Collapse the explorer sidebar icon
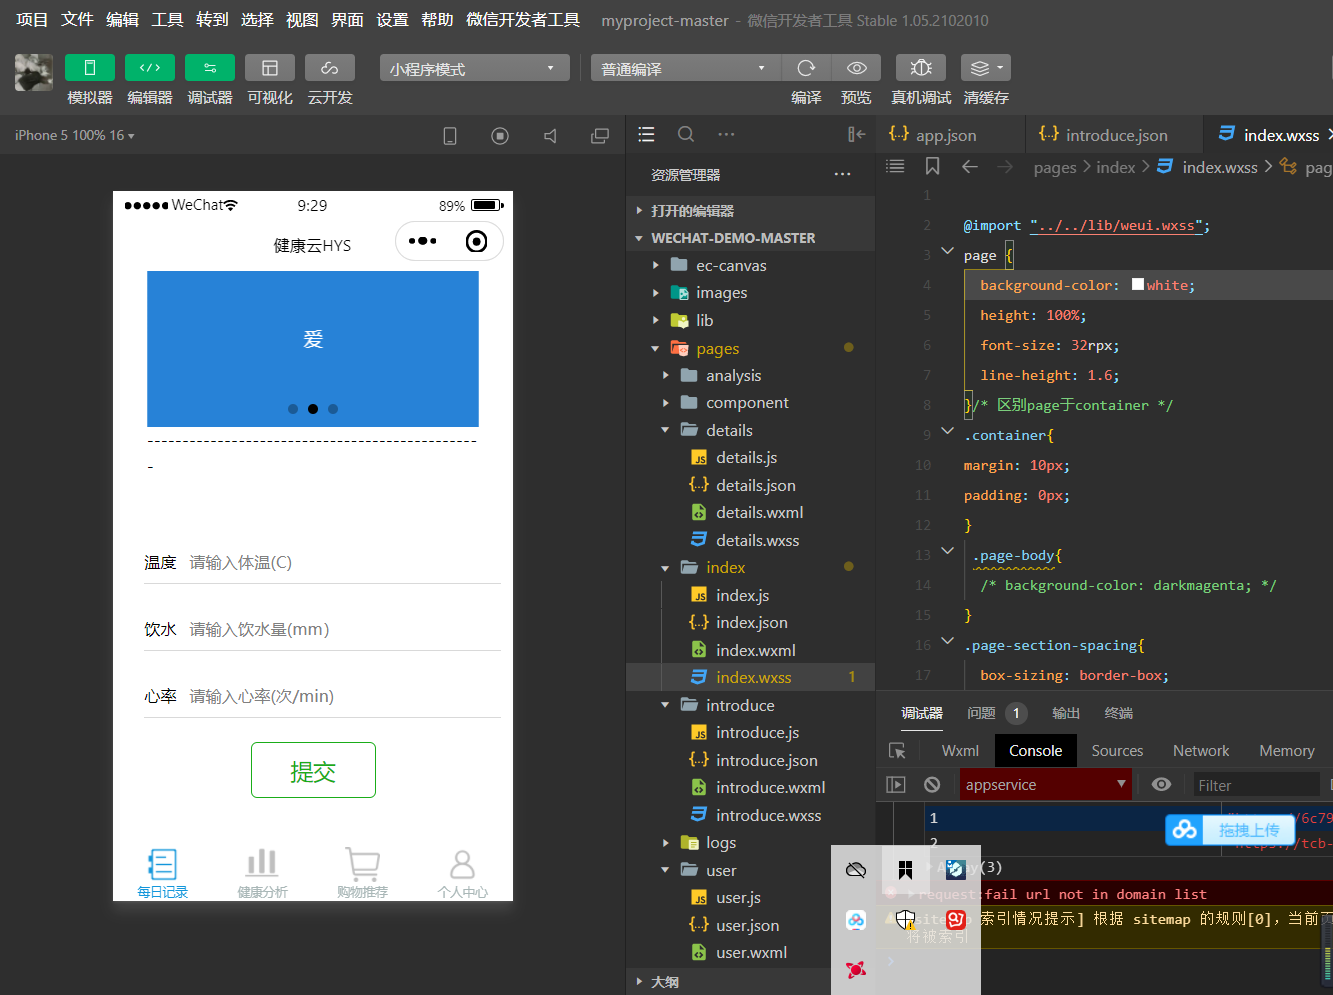The height and width of the screenshot is (995, 1333). click(857, 134)
